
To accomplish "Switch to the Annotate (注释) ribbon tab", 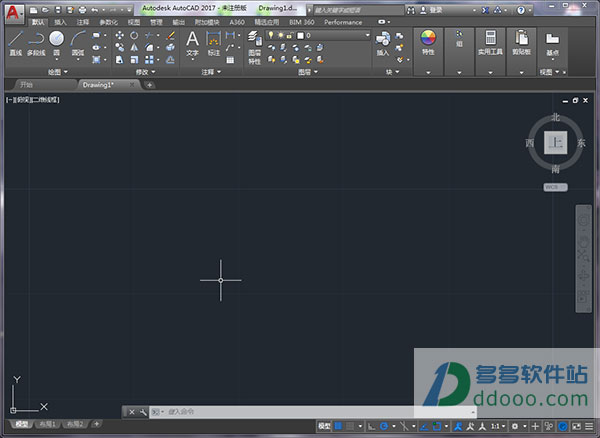I will point(83,22).
